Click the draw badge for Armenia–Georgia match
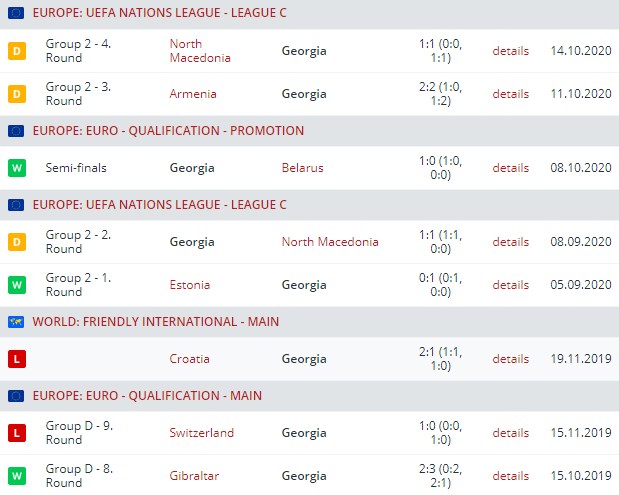This screenshot has height=495, width=619. (16, 94)
